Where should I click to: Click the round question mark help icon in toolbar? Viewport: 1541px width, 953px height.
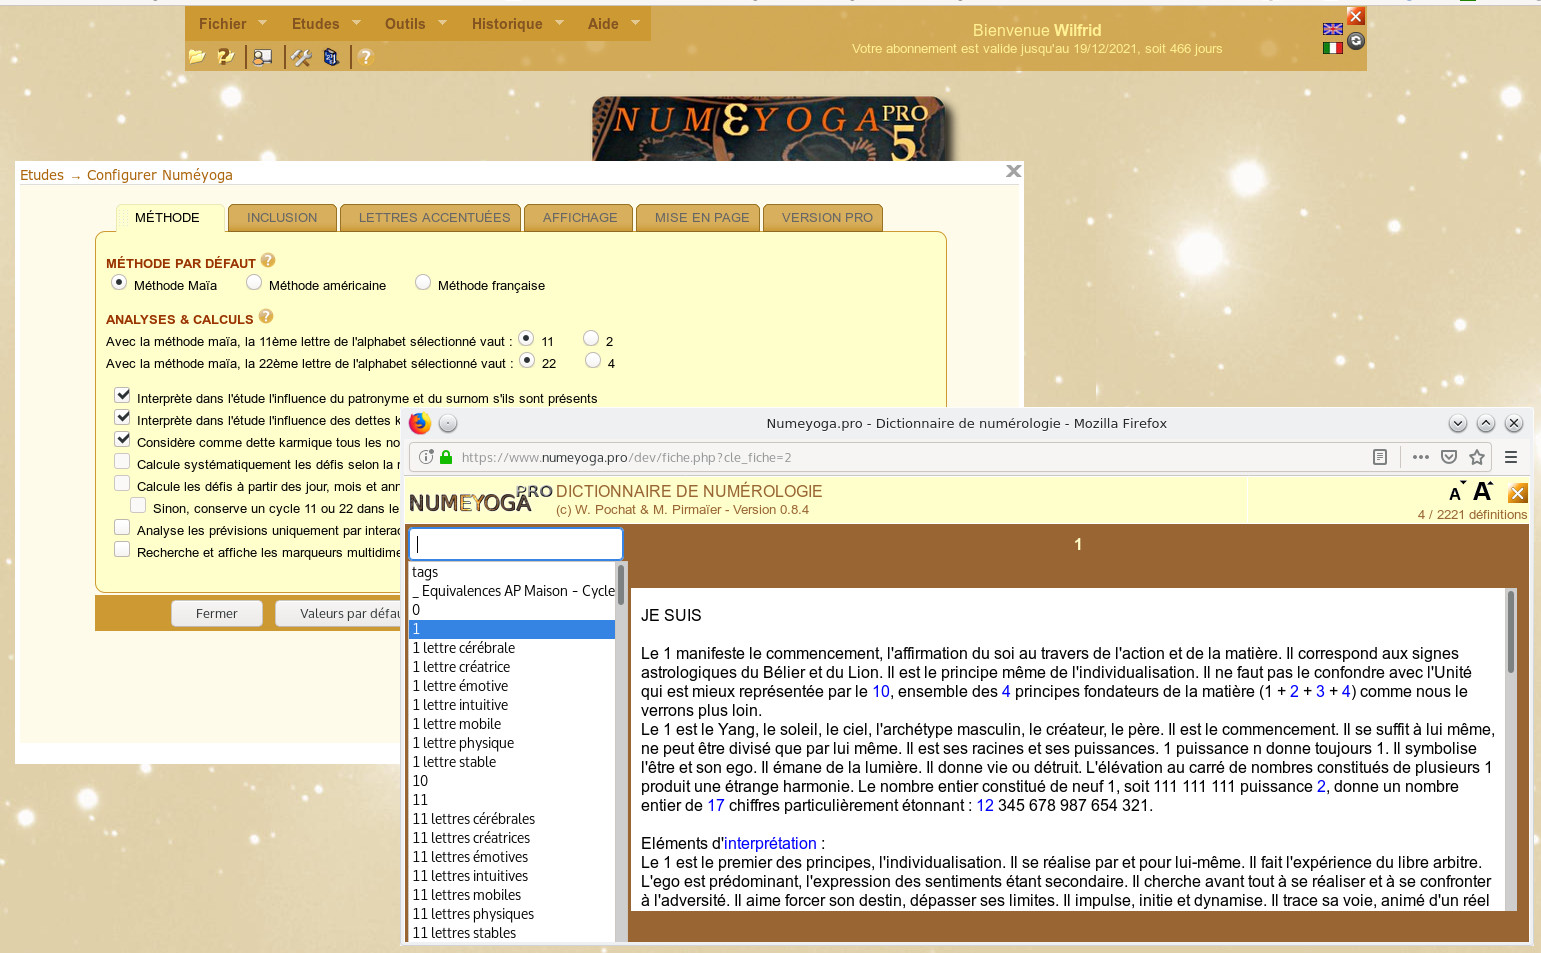(365, 57)
